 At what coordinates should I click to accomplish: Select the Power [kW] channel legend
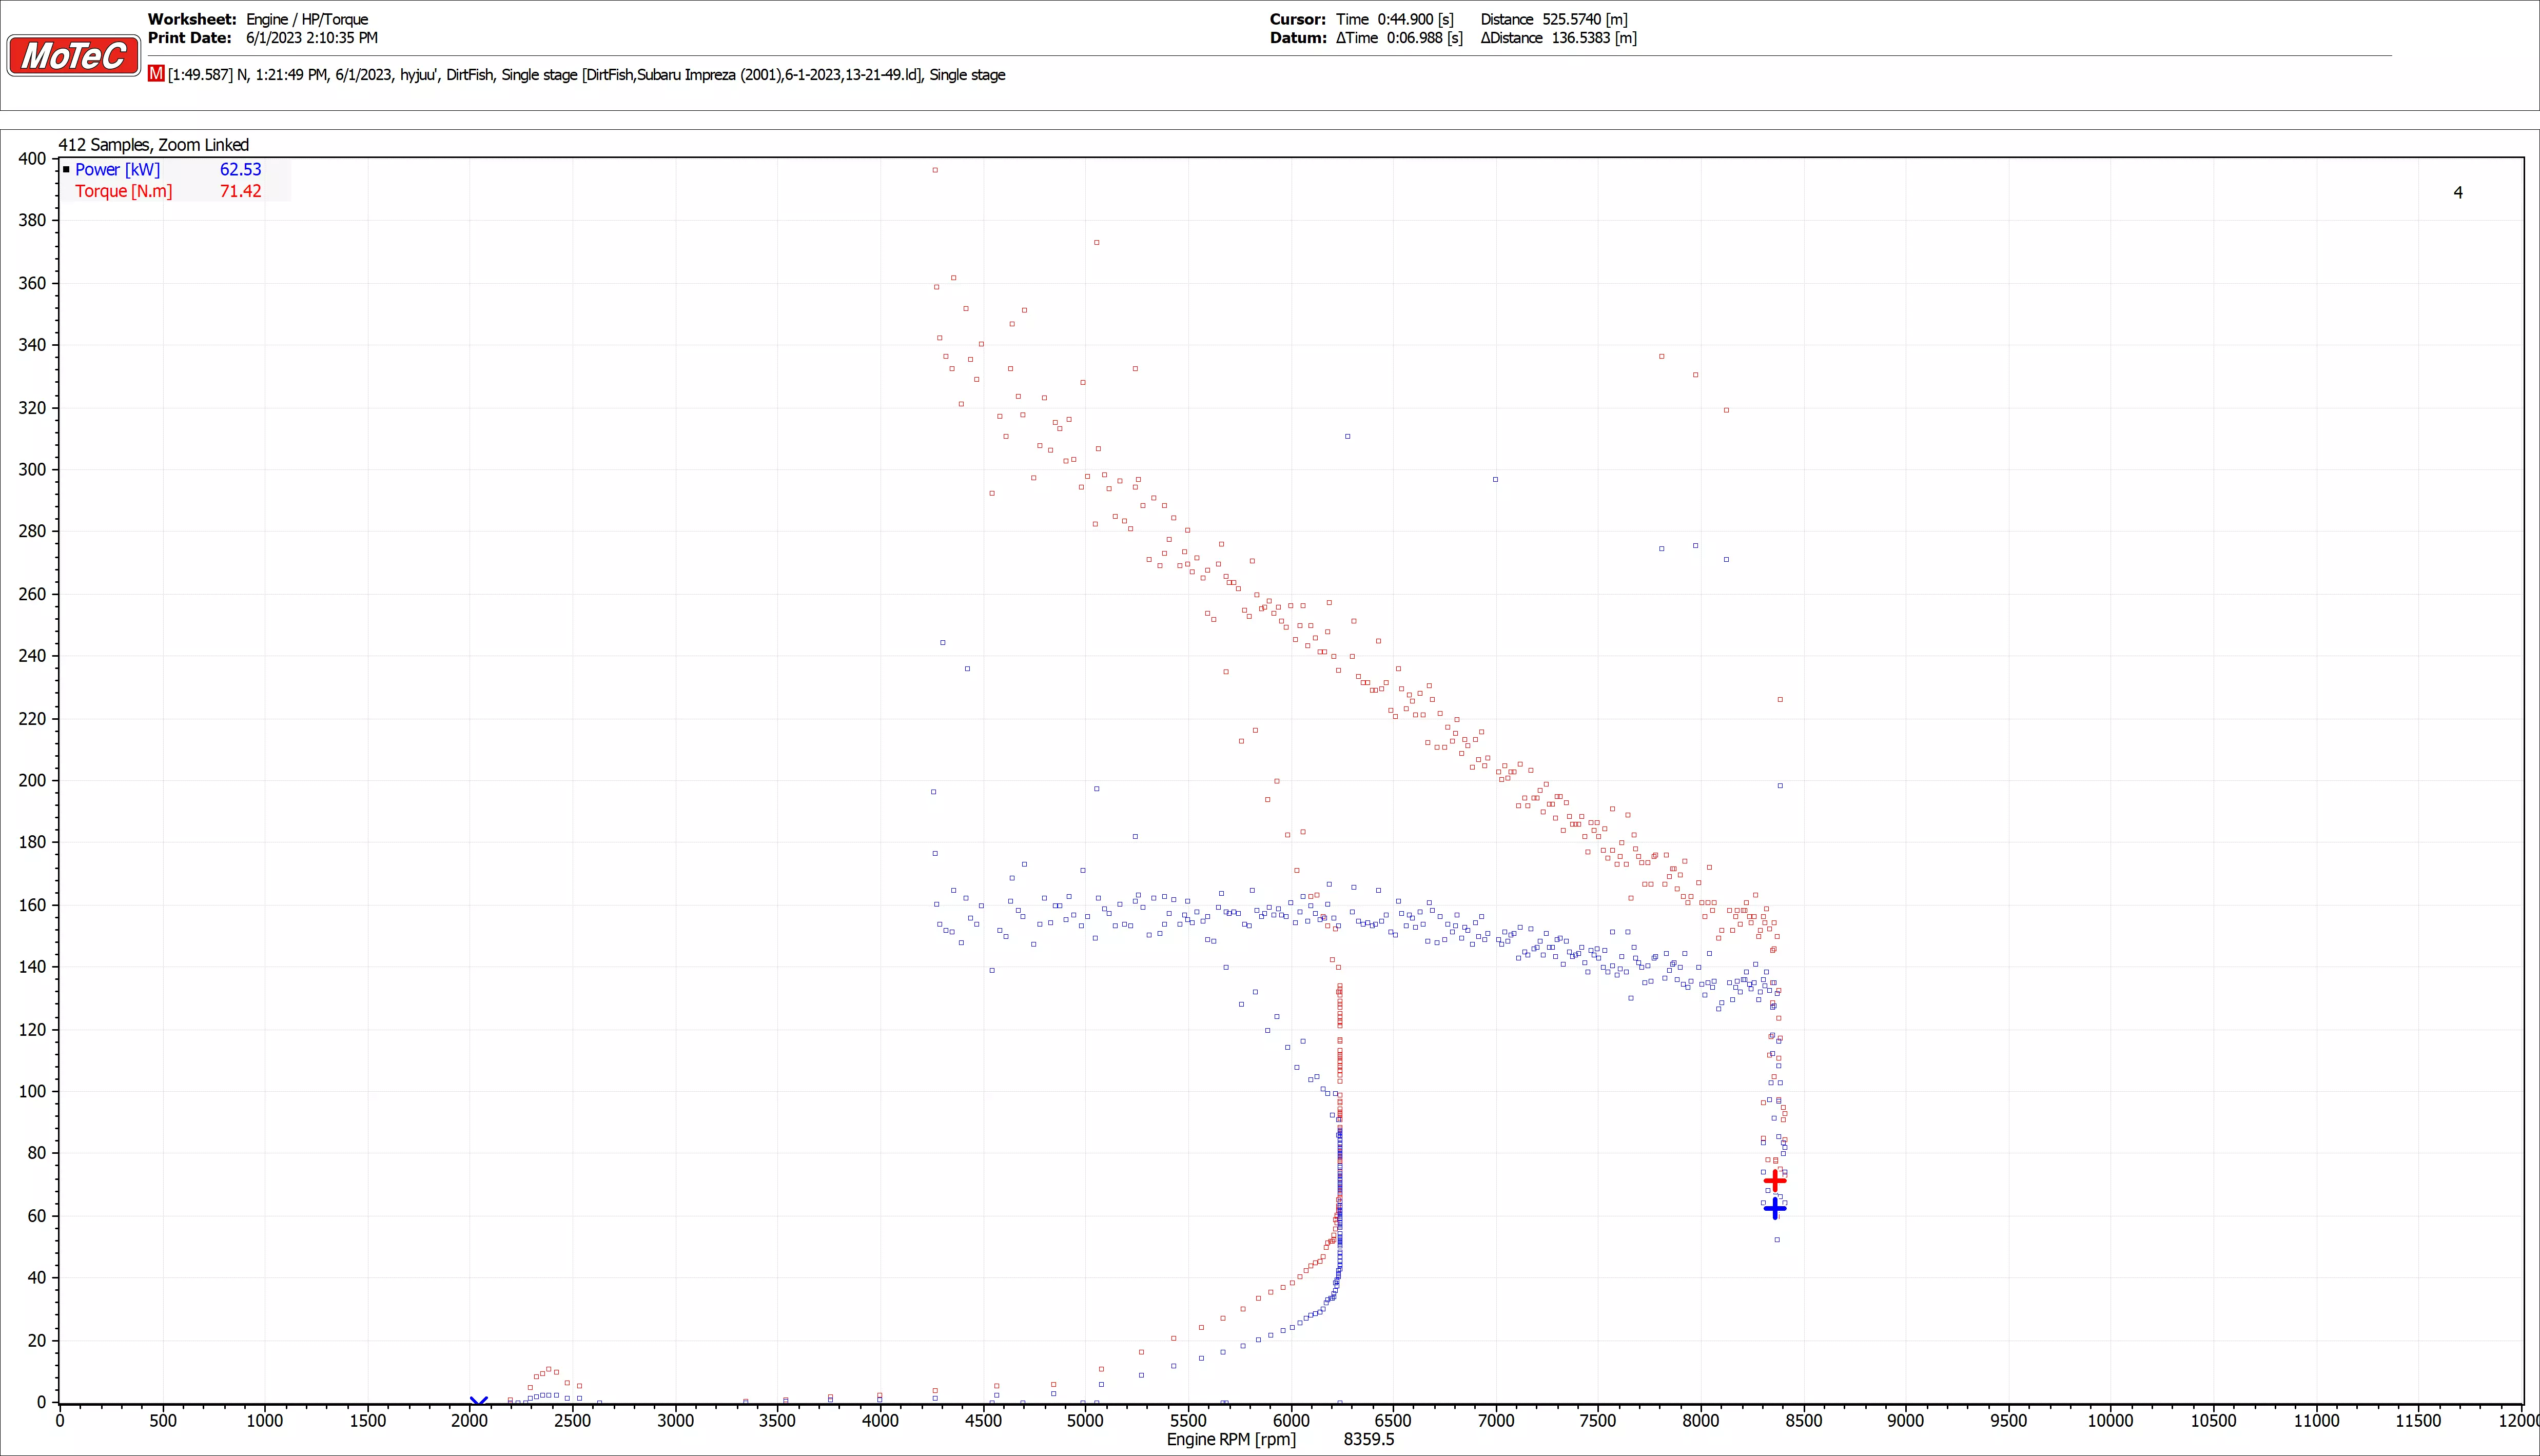(x=117, y=170)
